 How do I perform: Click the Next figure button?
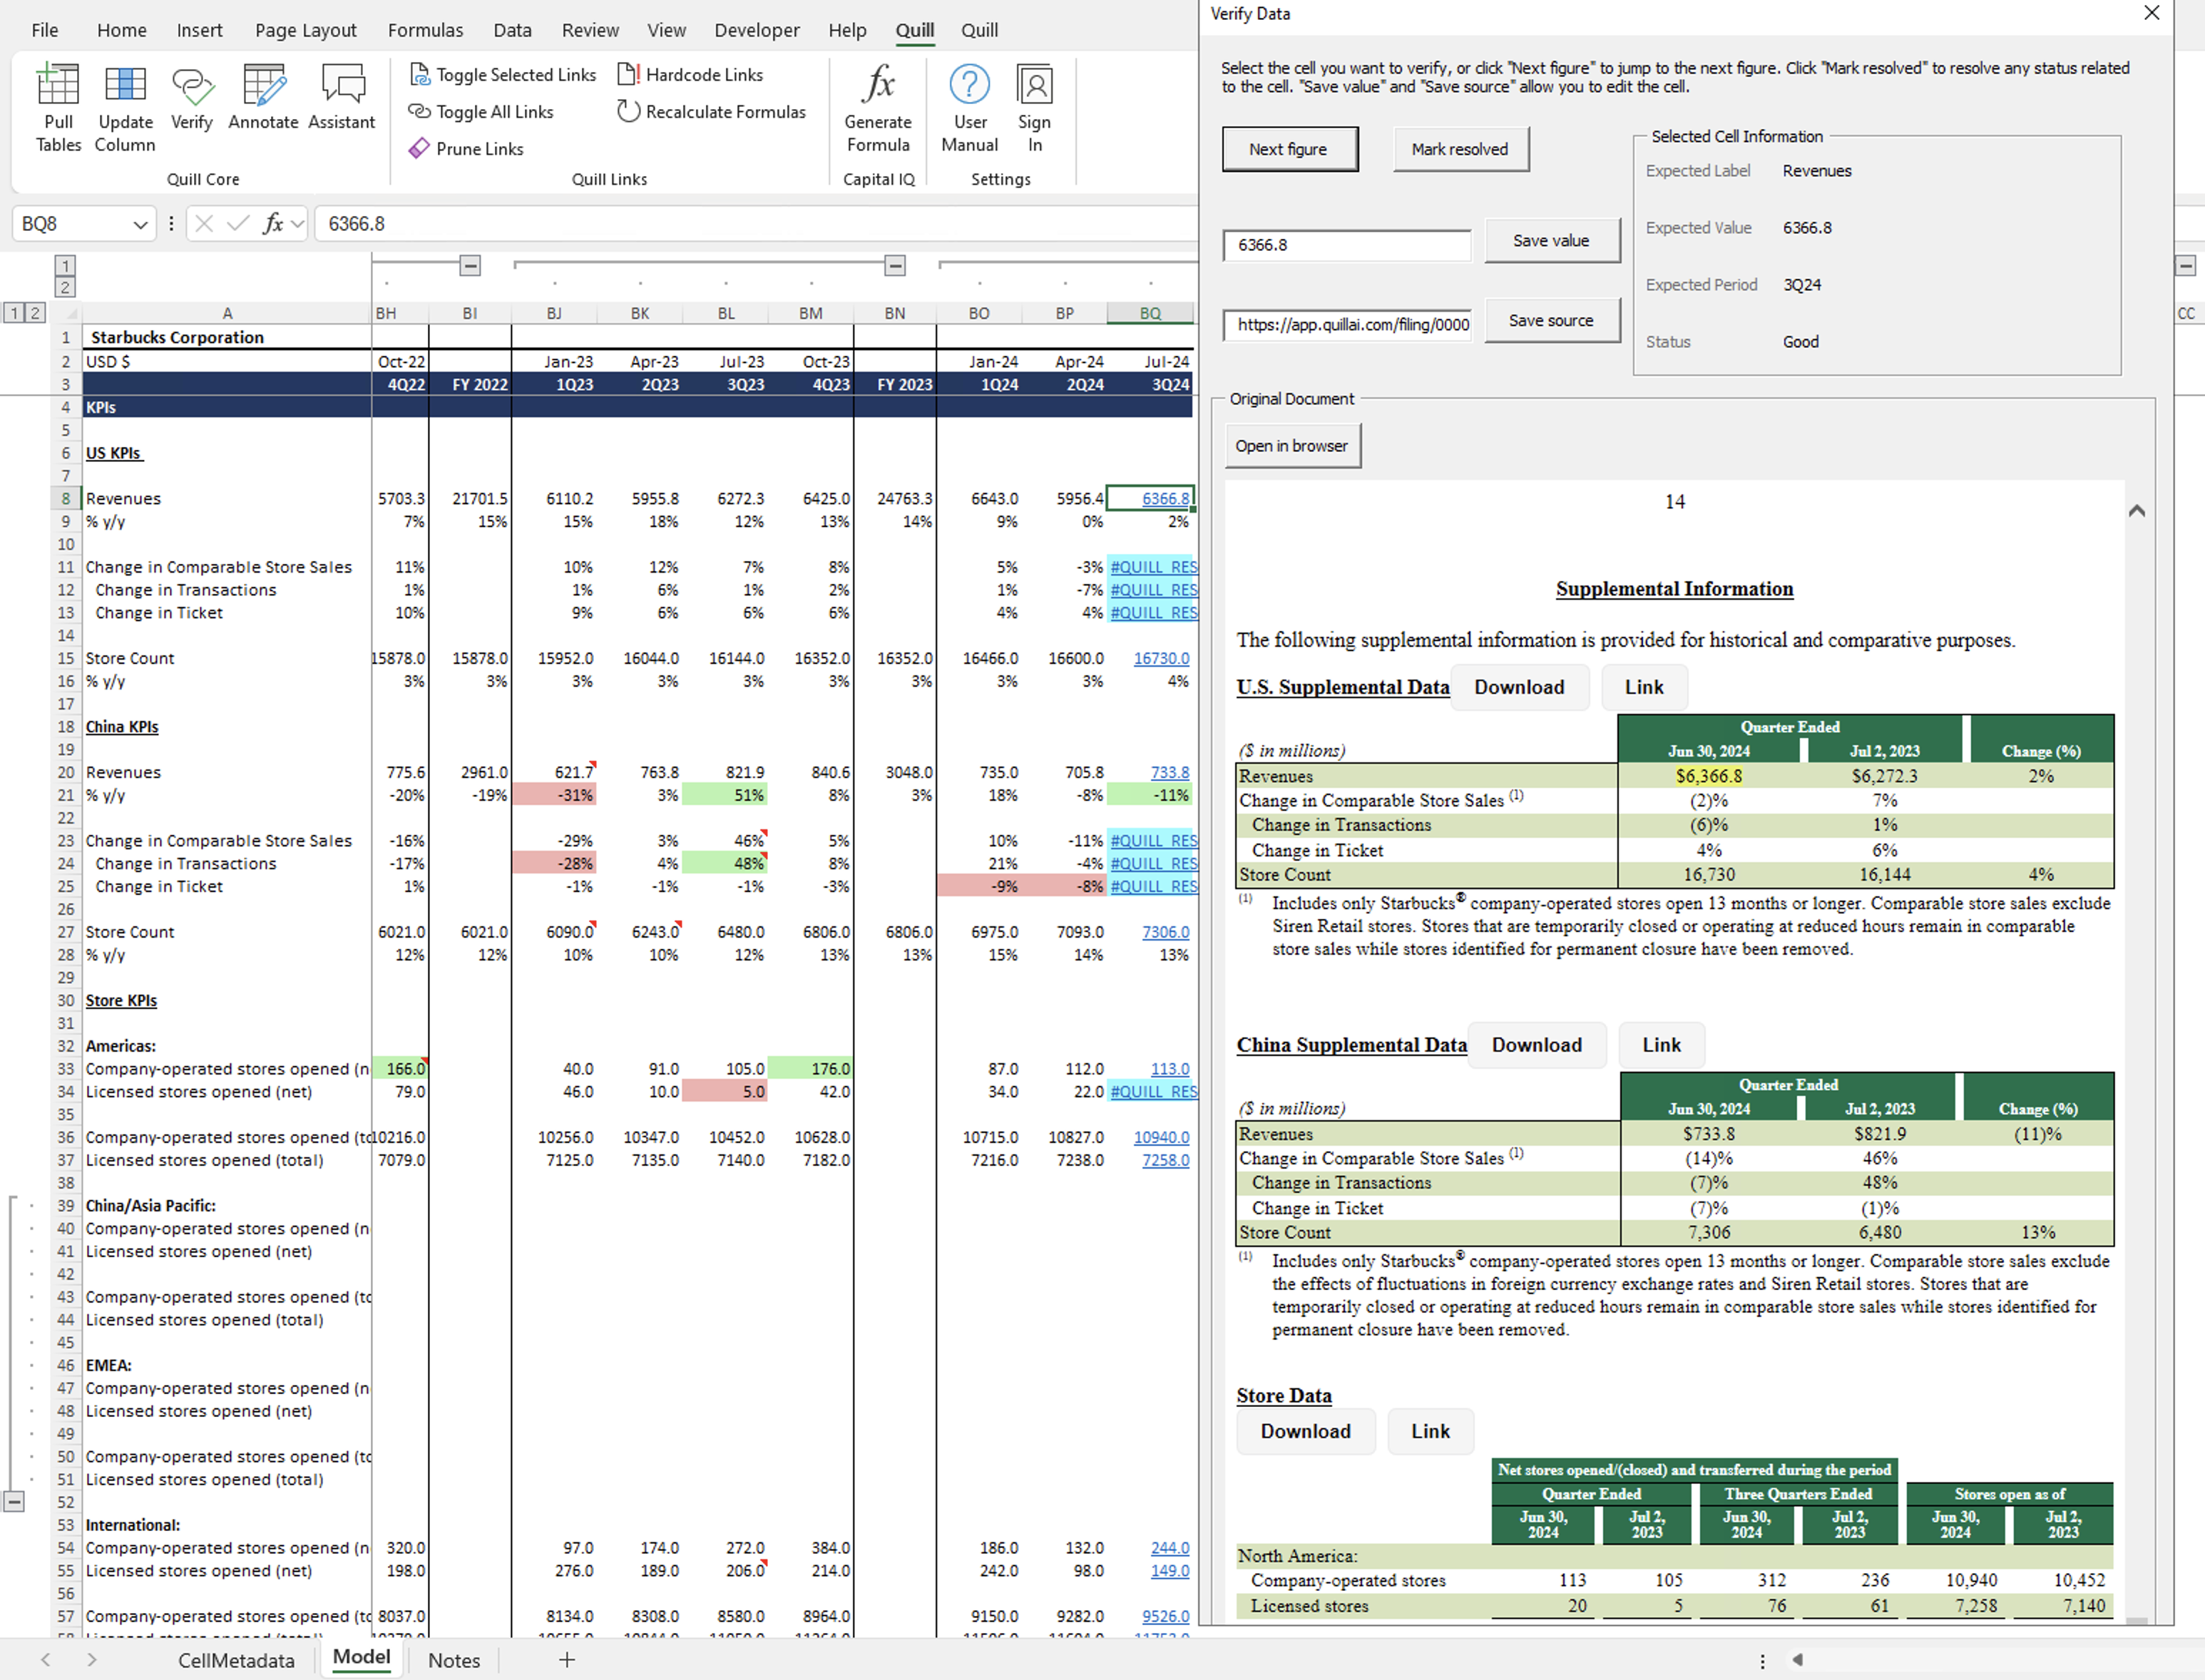point(1289,149)
